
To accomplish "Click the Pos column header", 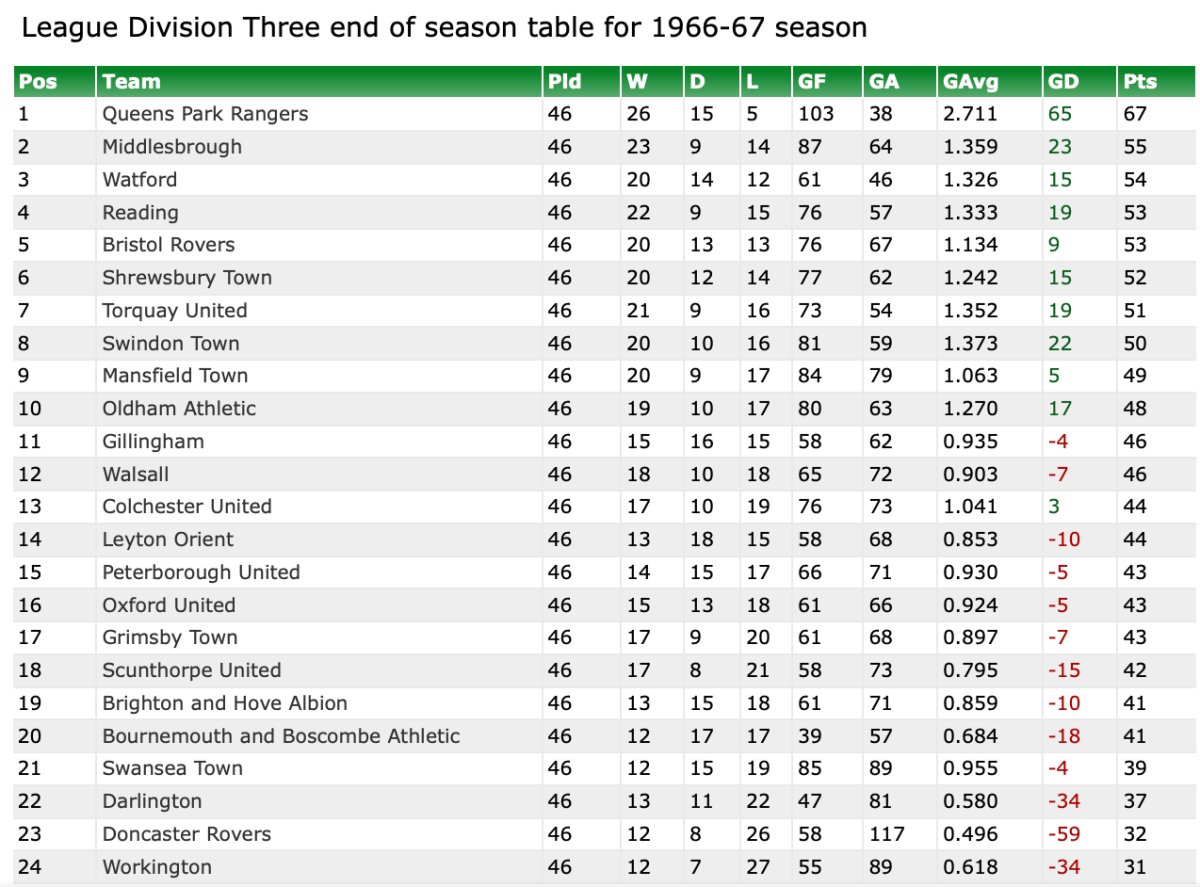I will (x=38, y=82).
